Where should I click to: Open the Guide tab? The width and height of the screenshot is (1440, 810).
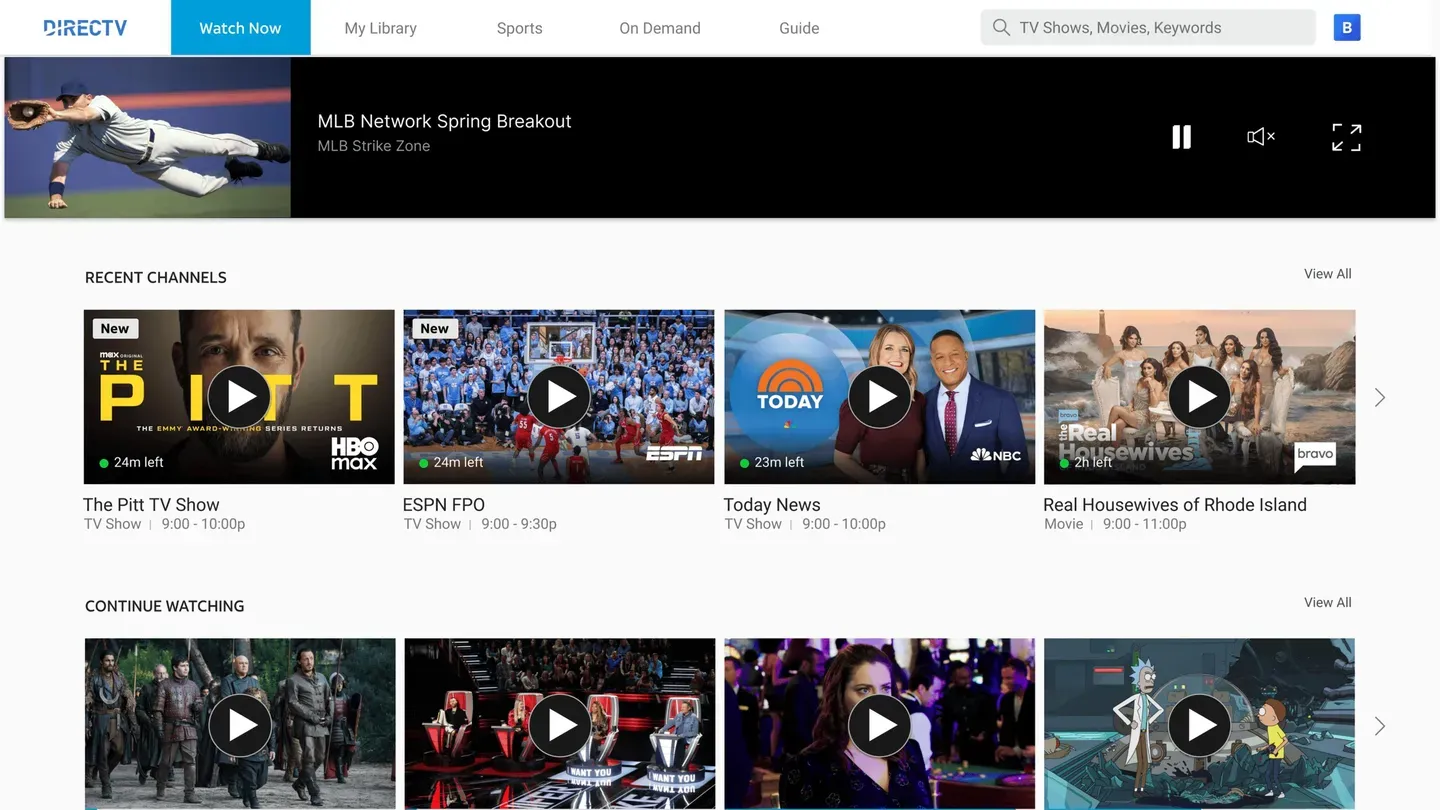tap(799, 28)
